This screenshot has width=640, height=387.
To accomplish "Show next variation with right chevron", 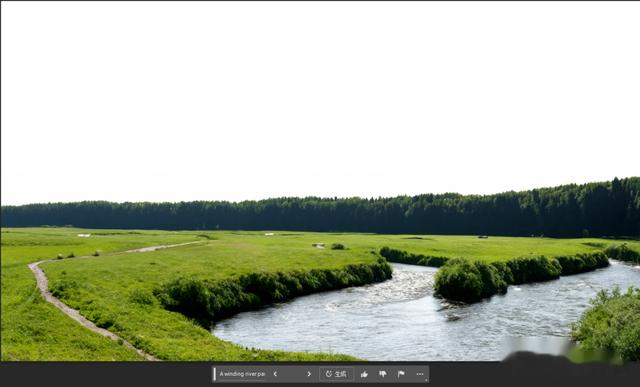I will 309,374.
